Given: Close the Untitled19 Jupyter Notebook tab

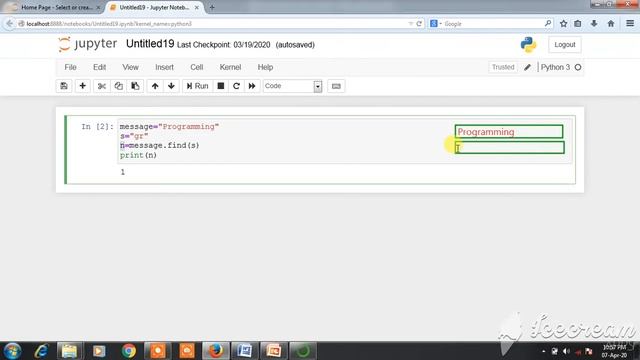Looking at the screenshot, I should click(197, 7).
